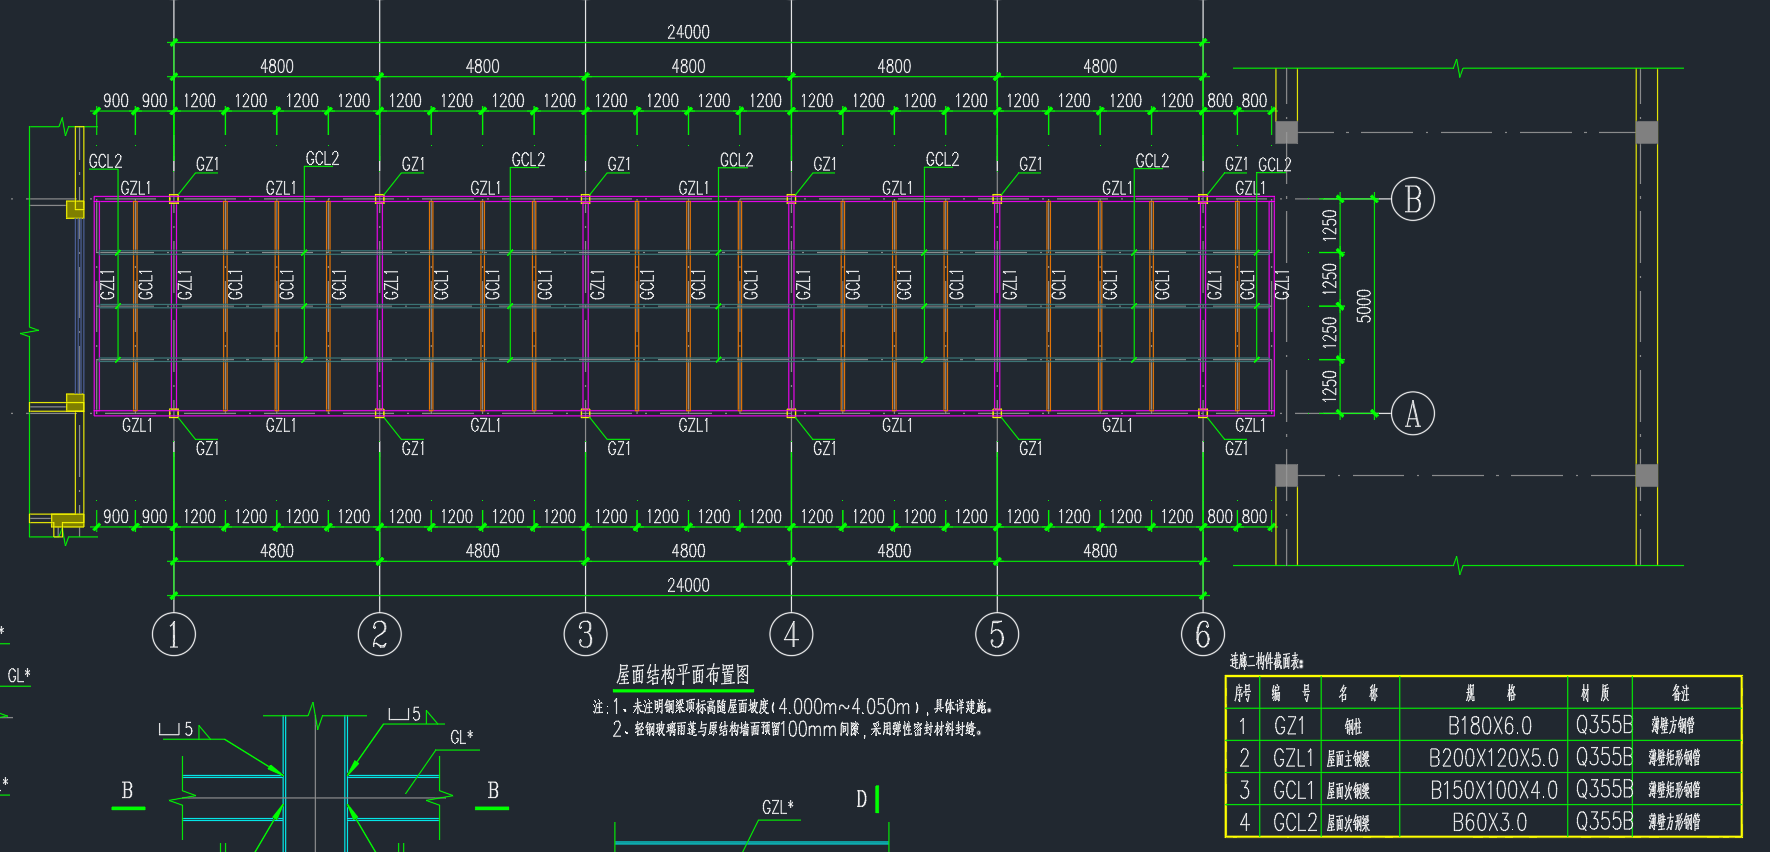Select grid axis bubble 2
Image resolution: width=1770 pixels, height=852 pixels.
pos(380,634)
